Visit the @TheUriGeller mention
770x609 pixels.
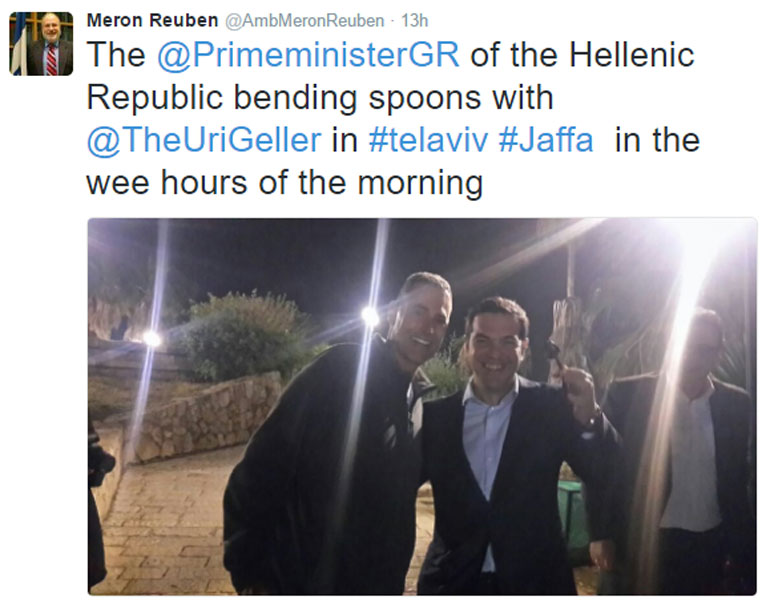click(x=204, y=140)
